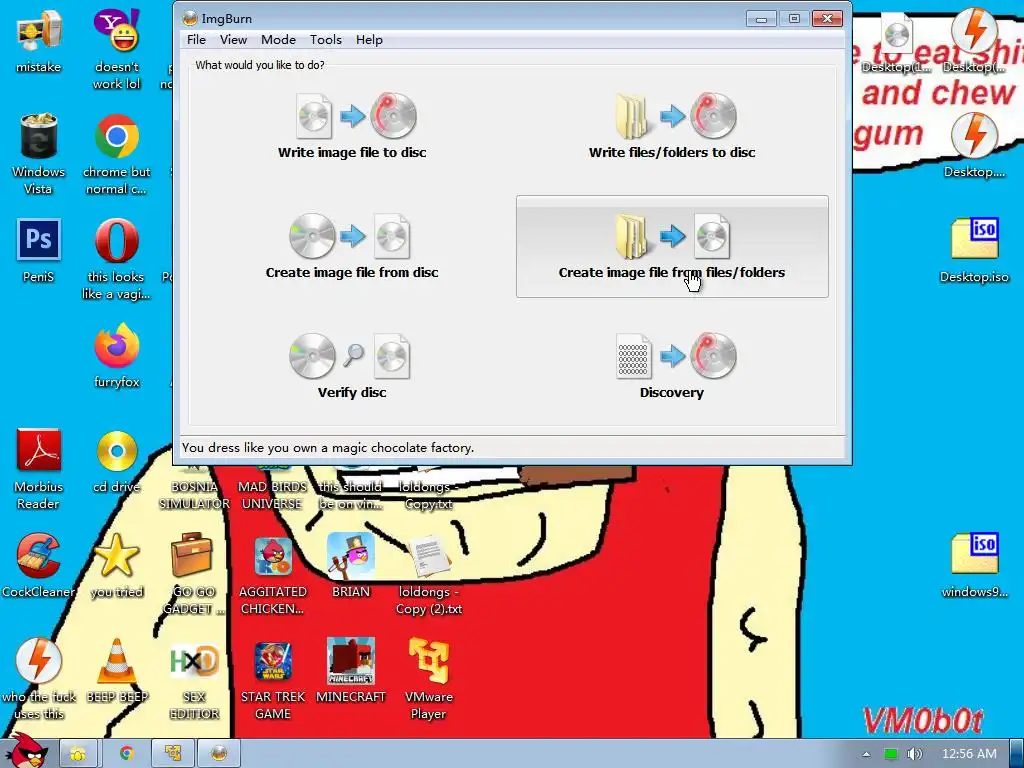Select the 'MINECRAFT' desktop icon

coord(351,671)
